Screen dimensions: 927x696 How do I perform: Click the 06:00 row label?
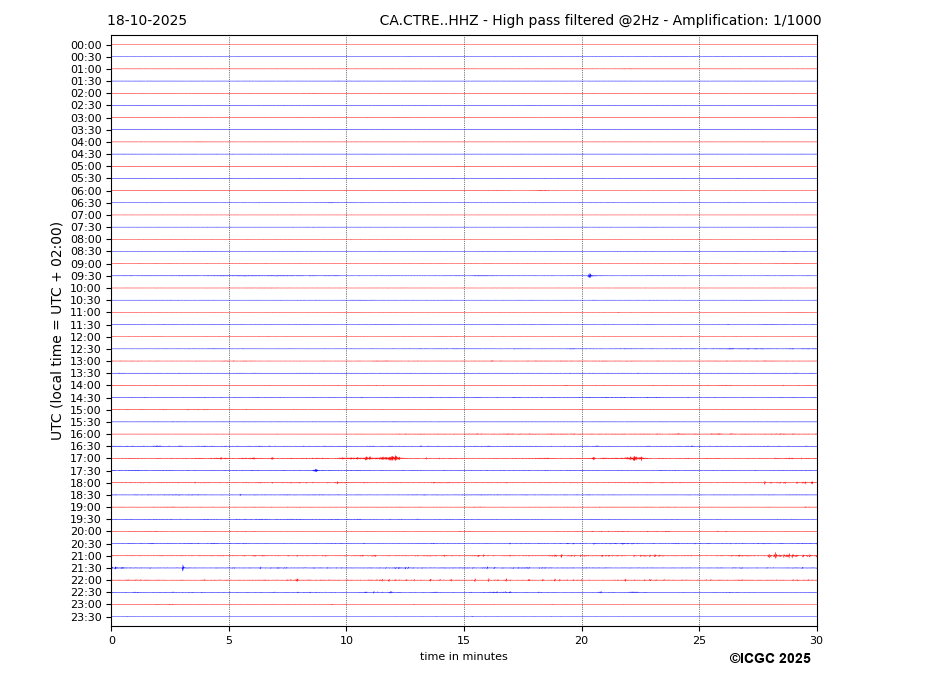[x=86, y=191]
